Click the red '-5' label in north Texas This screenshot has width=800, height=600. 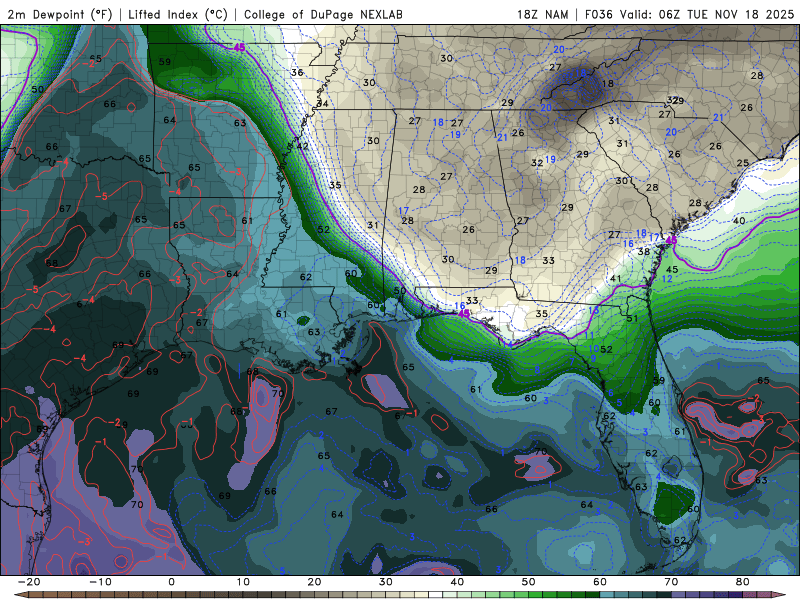pos(102,196)
